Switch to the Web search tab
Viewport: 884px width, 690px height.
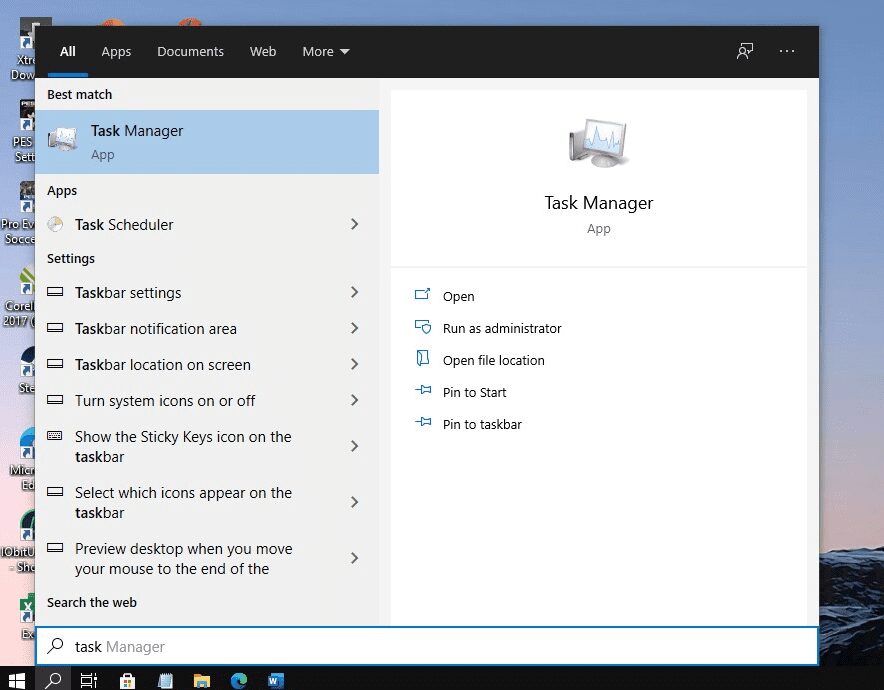[x=263, y=51]
